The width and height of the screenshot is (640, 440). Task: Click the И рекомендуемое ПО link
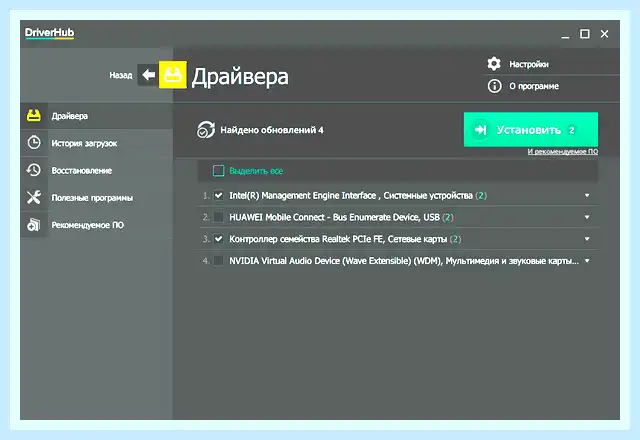562,151
